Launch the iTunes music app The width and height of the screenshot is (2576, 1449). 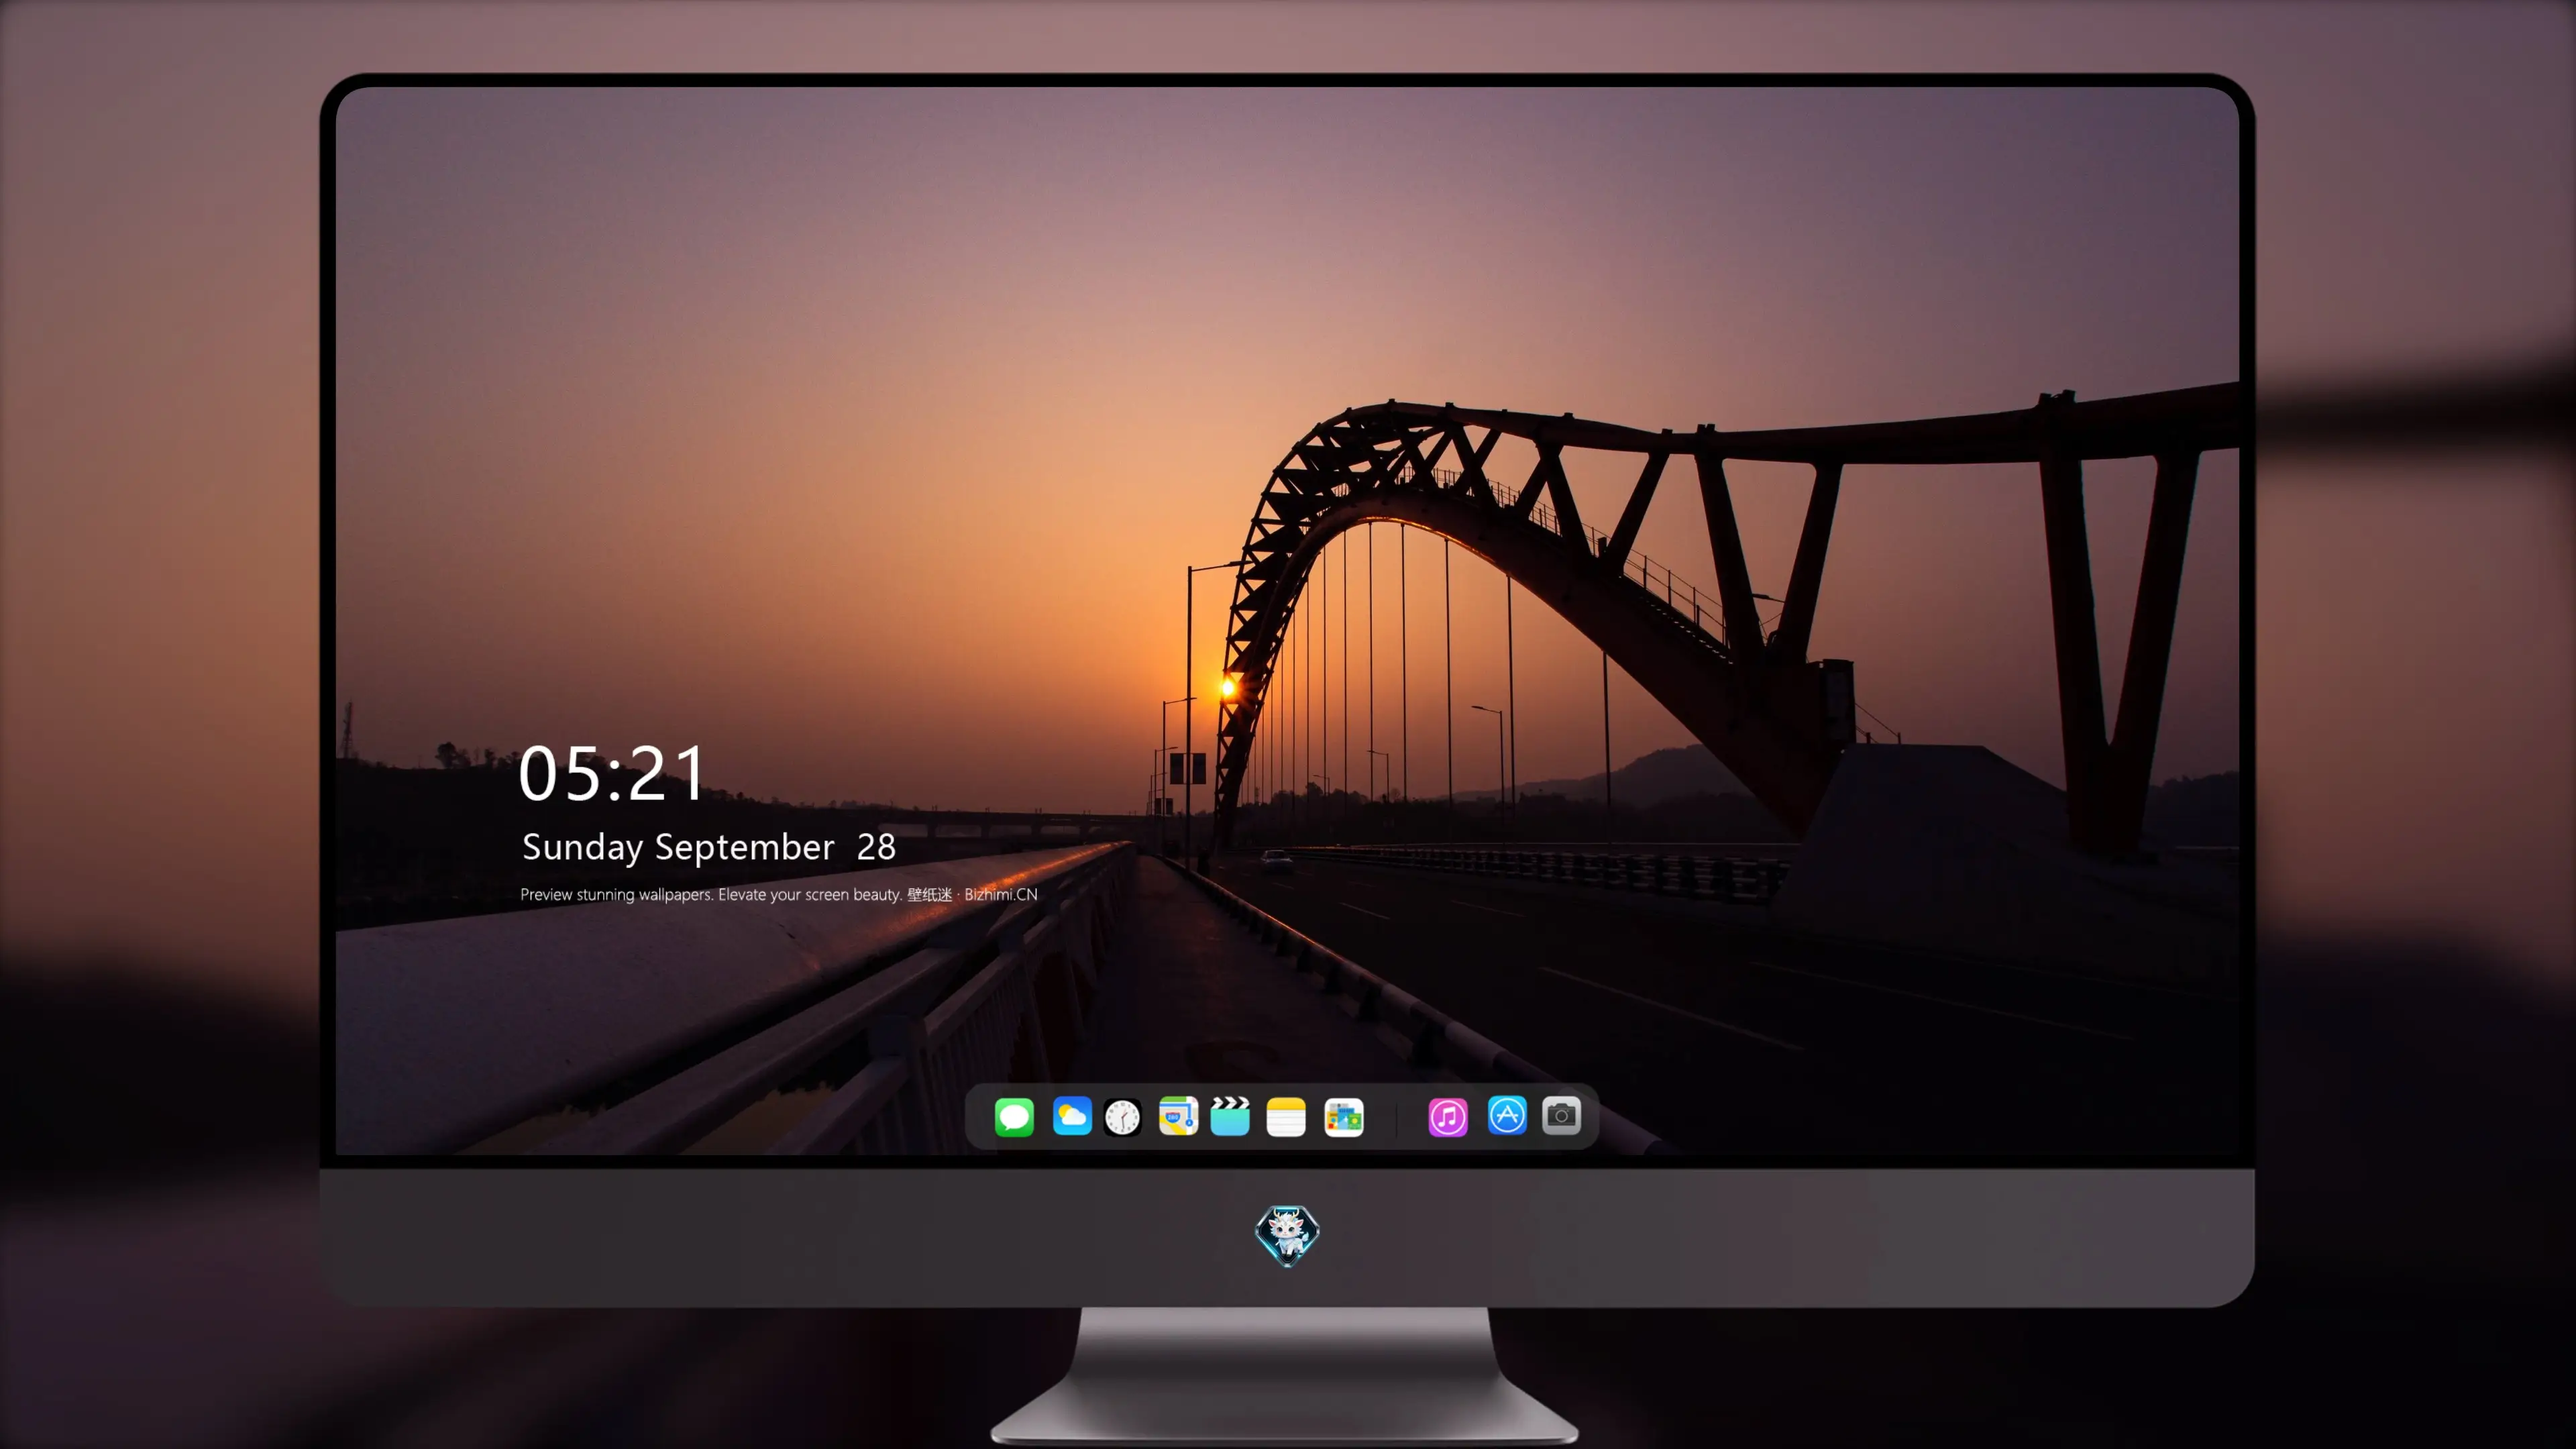pos(1448,1117)
